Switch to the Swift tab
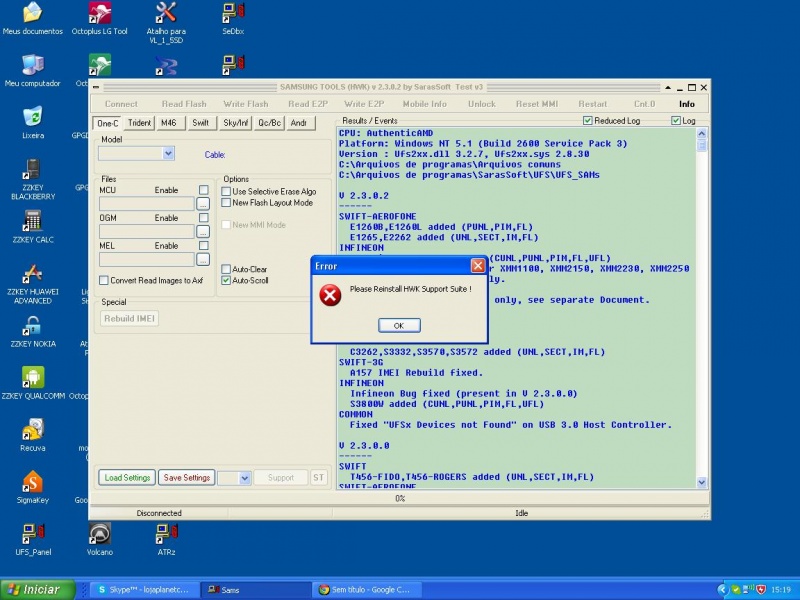Viewport: 800px width, 600px height. (201, 123)
